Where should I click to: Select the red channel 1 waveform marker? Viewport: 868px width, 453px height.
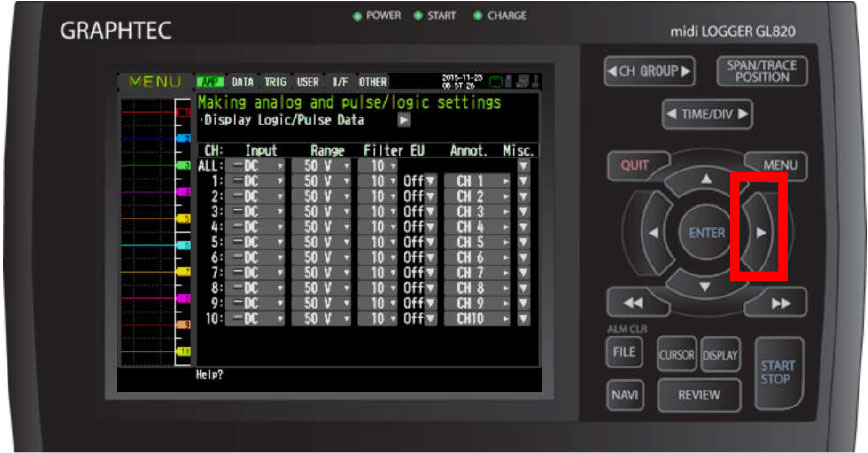point(183,112)
